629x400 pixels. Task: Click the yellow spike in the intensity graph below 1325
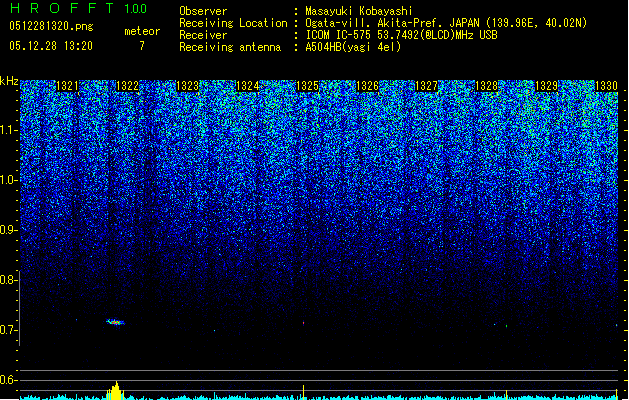[x=303, y=392]
